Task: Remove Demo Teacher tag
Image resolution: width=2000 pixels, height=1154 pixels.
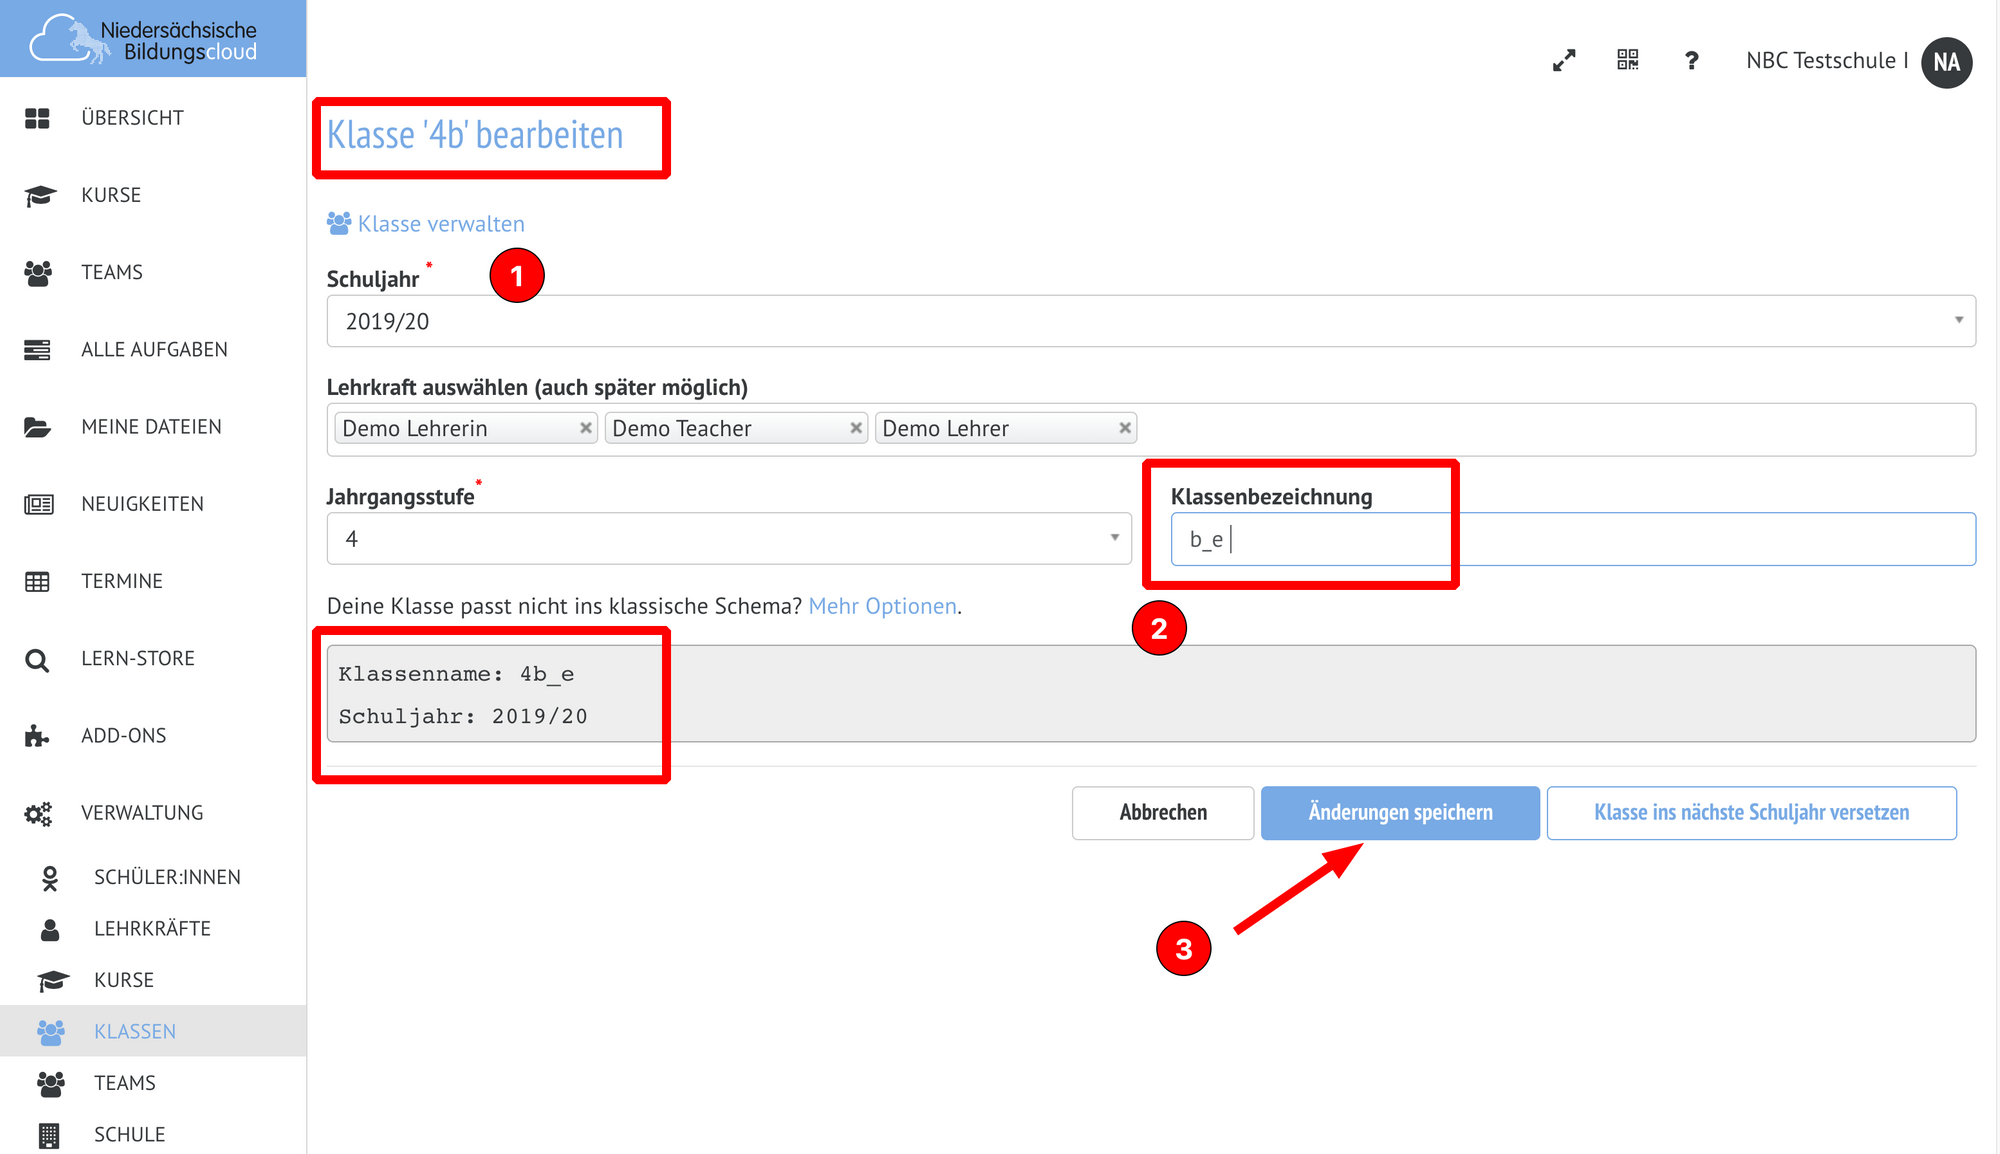Action: click(856, 428)
